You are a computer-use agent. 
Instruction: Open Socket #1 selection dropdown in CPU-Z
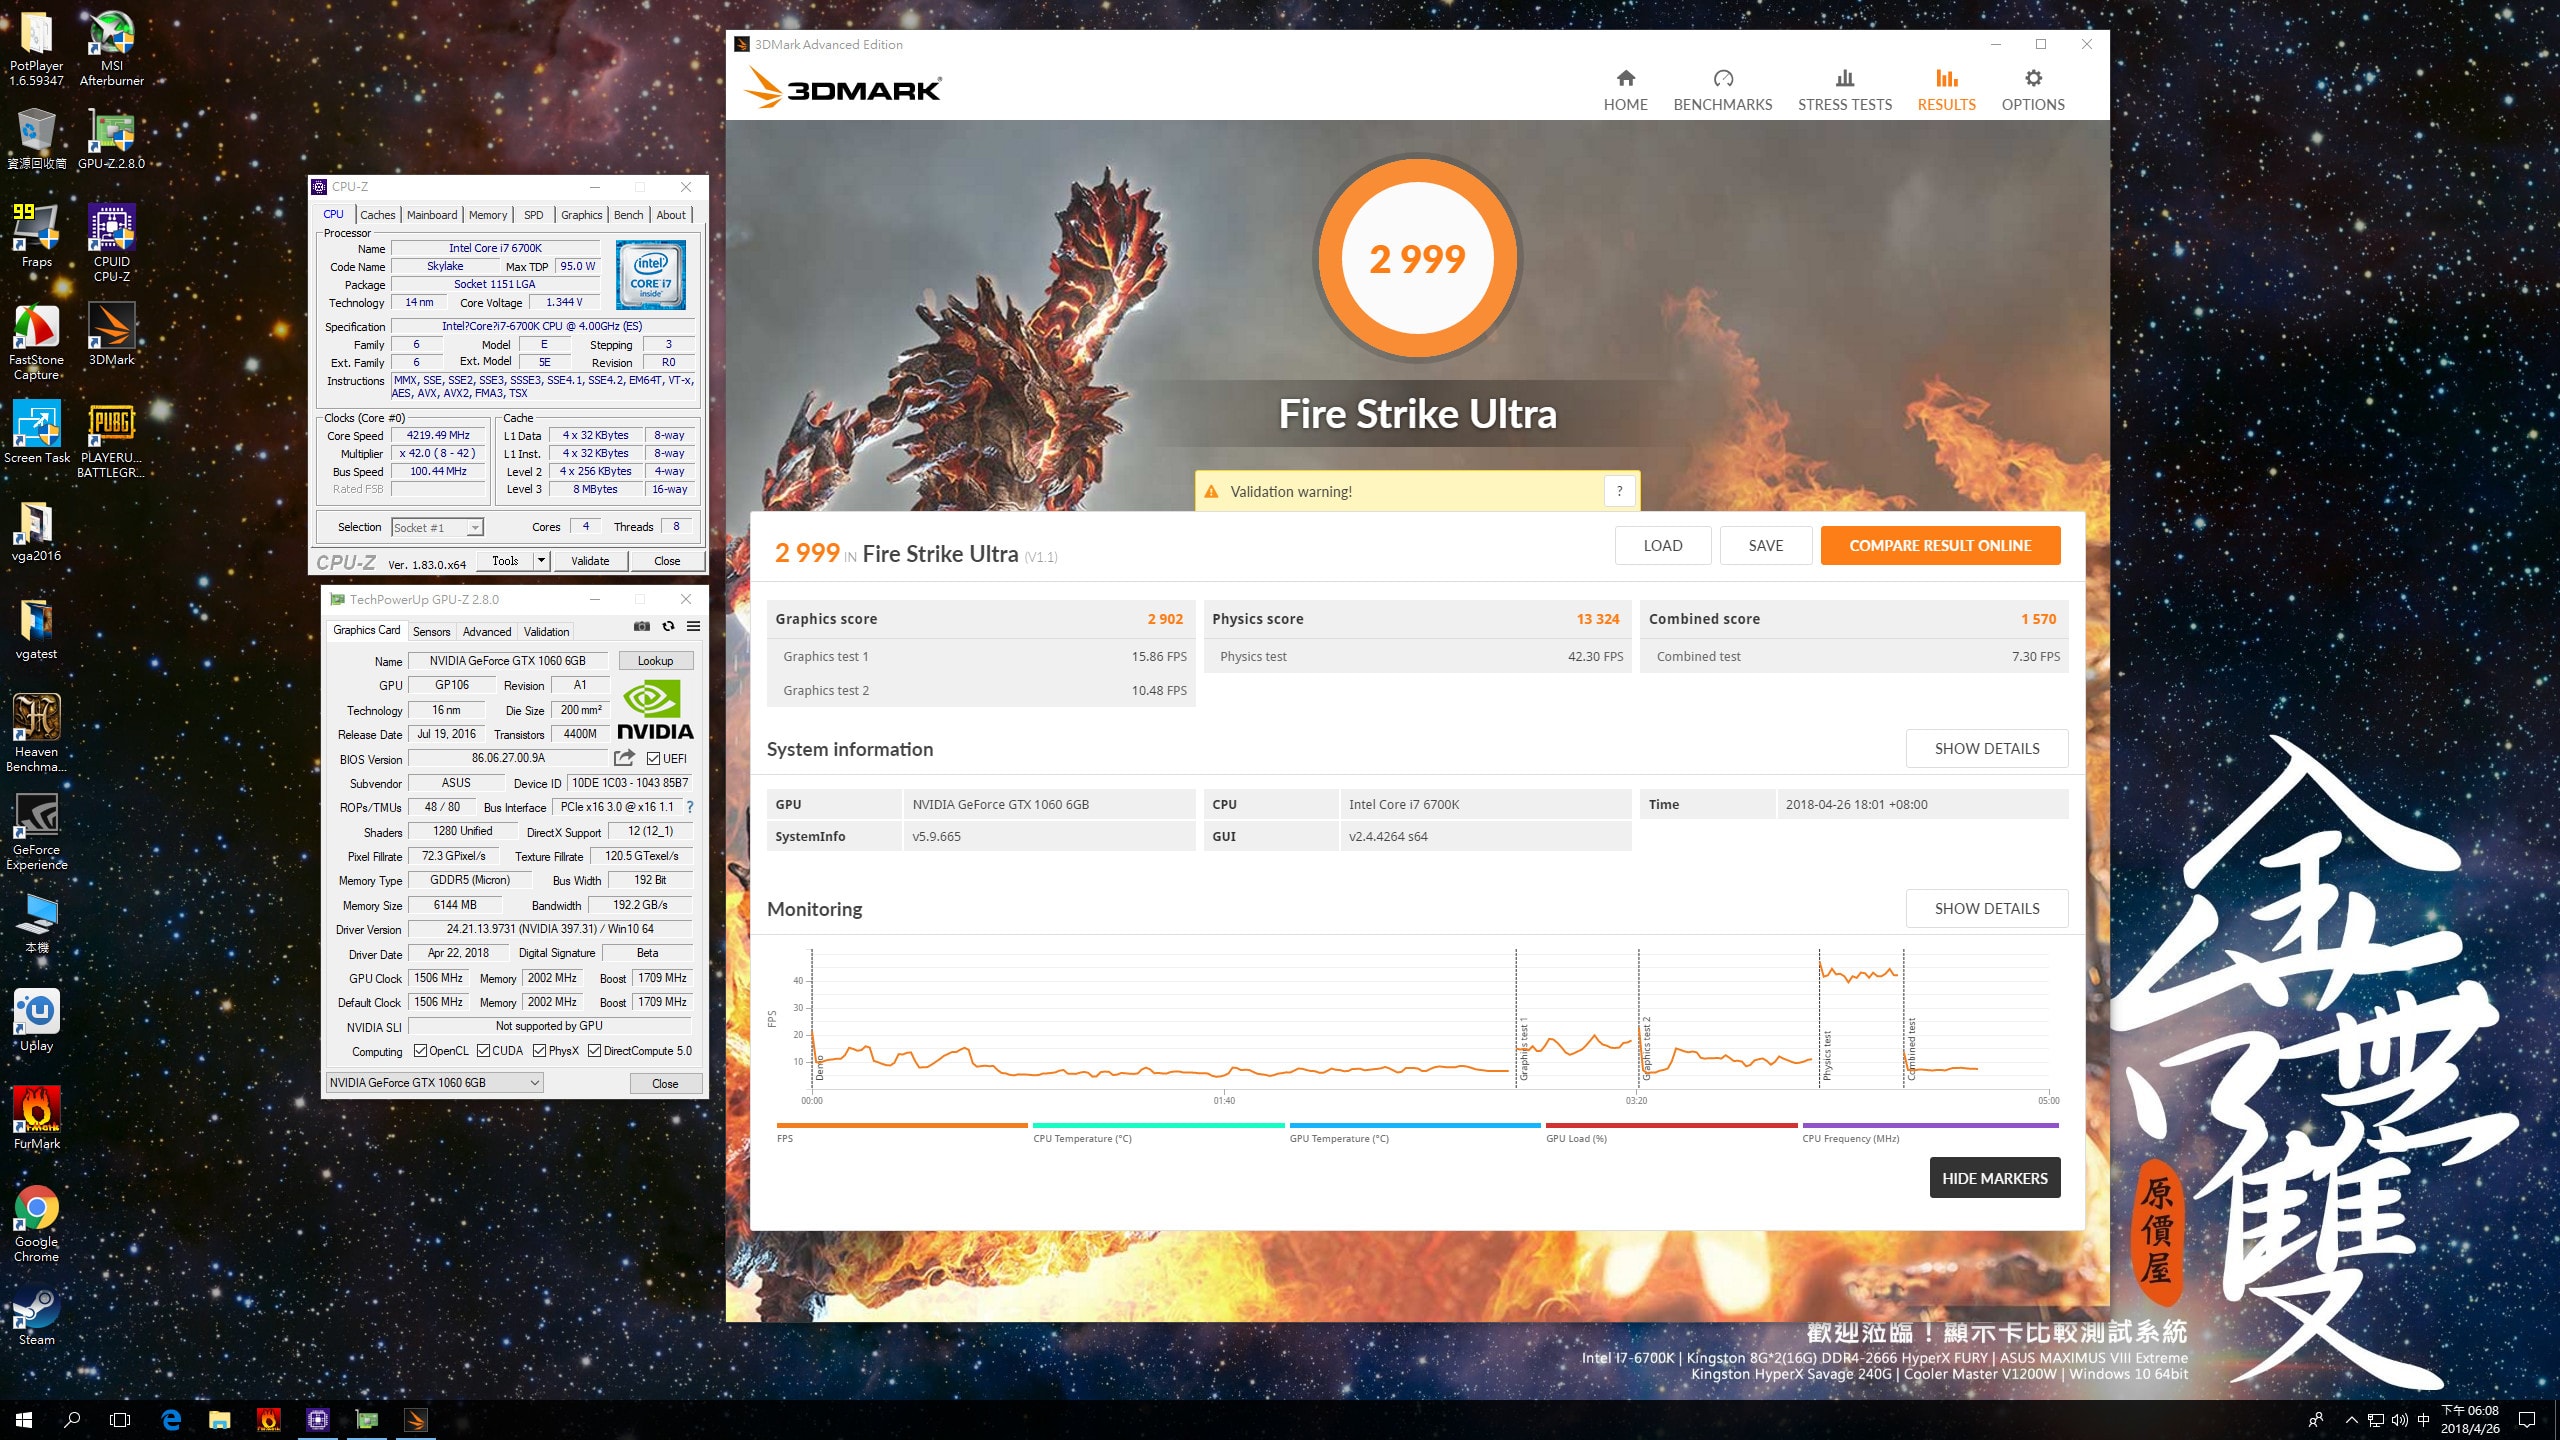tap(437, 527)
